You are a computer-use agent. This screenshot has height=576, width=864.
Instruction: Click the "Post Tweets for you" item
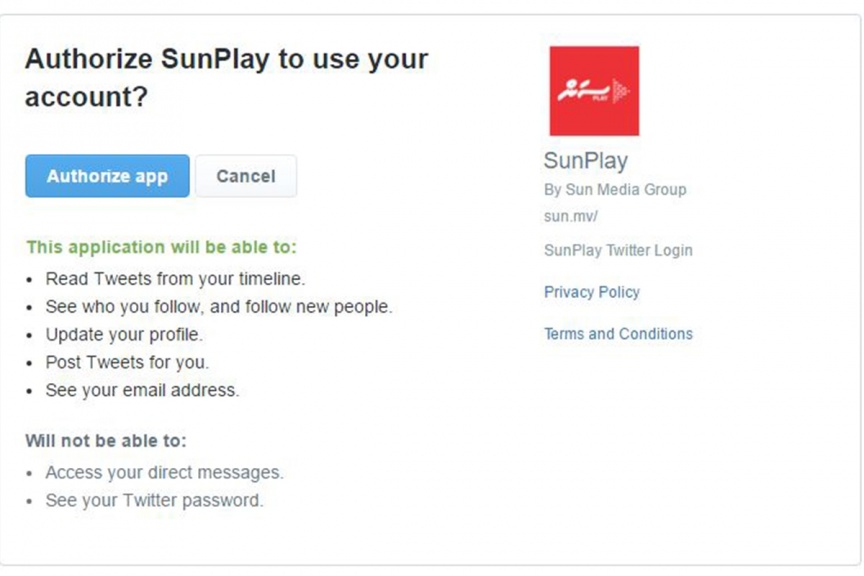pos(127,362)
